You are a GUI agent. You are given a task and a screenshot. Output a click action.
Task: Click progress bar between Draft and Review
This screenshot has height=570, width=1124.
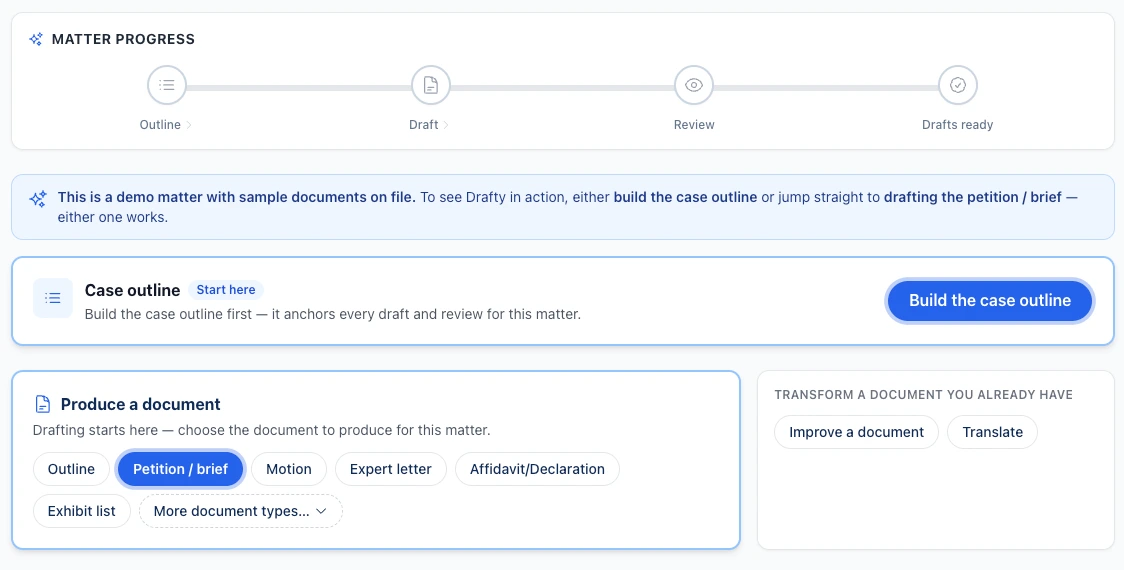point(562,87)
